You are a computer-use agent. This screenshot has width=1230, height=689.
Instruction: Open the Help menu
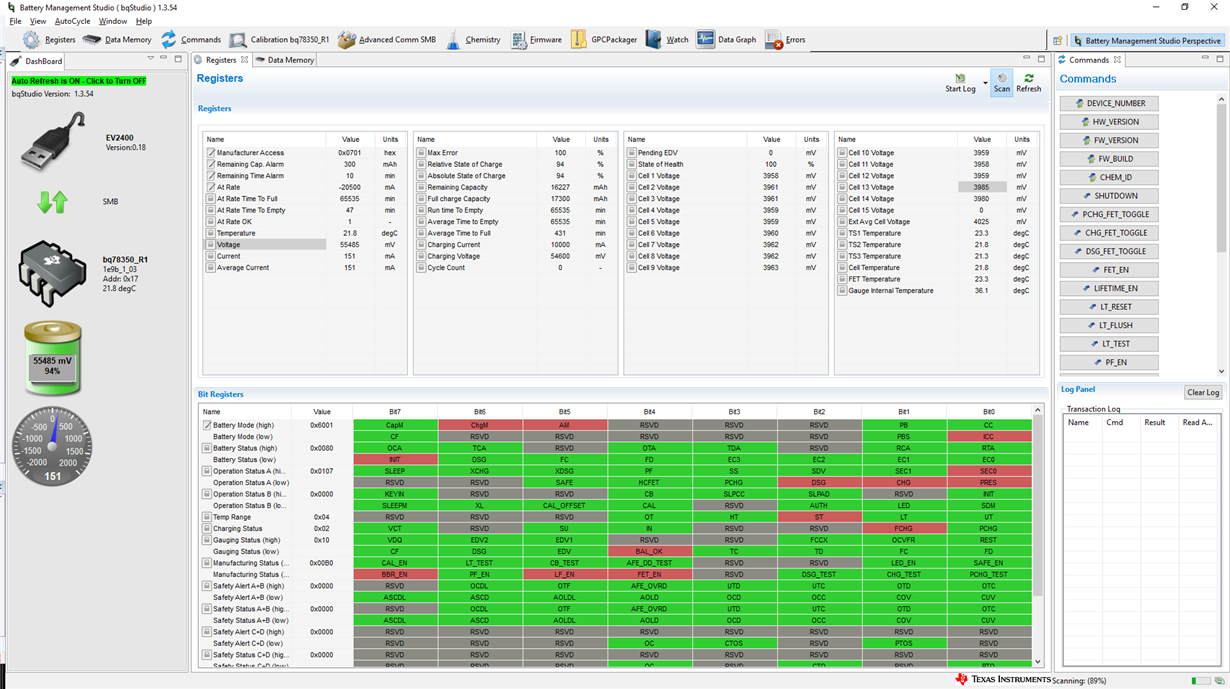click(x=144, y=21)
